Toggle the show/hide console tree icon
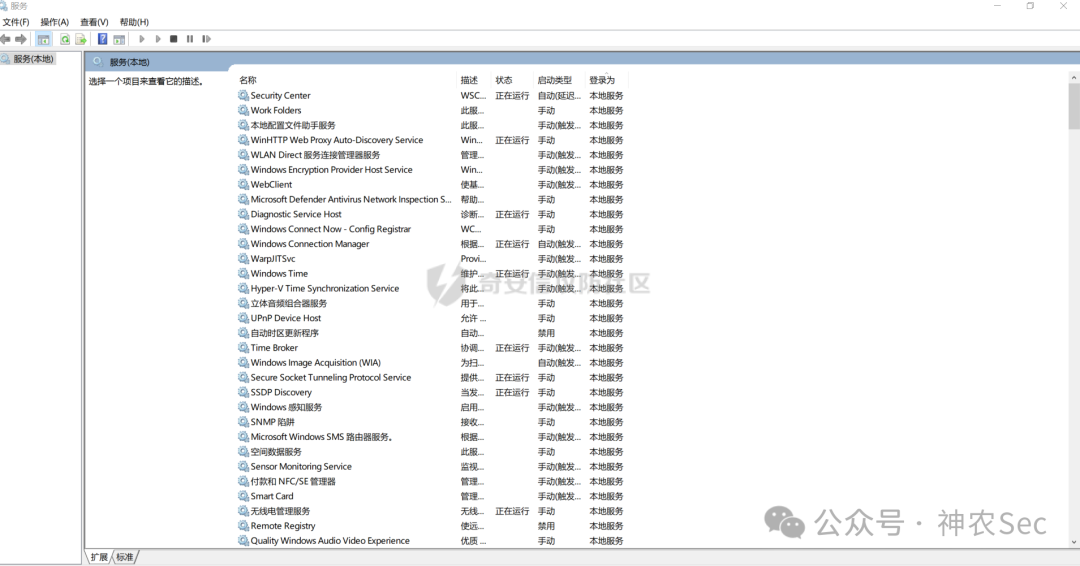The width and height of the screenshot is (1080, 566). [43, 39]
